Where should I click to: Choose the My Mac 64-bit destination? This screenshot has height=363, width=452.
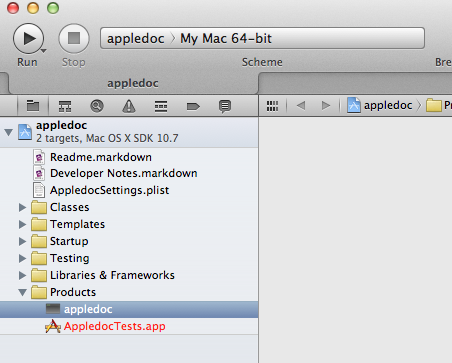[x=226, y=38]
